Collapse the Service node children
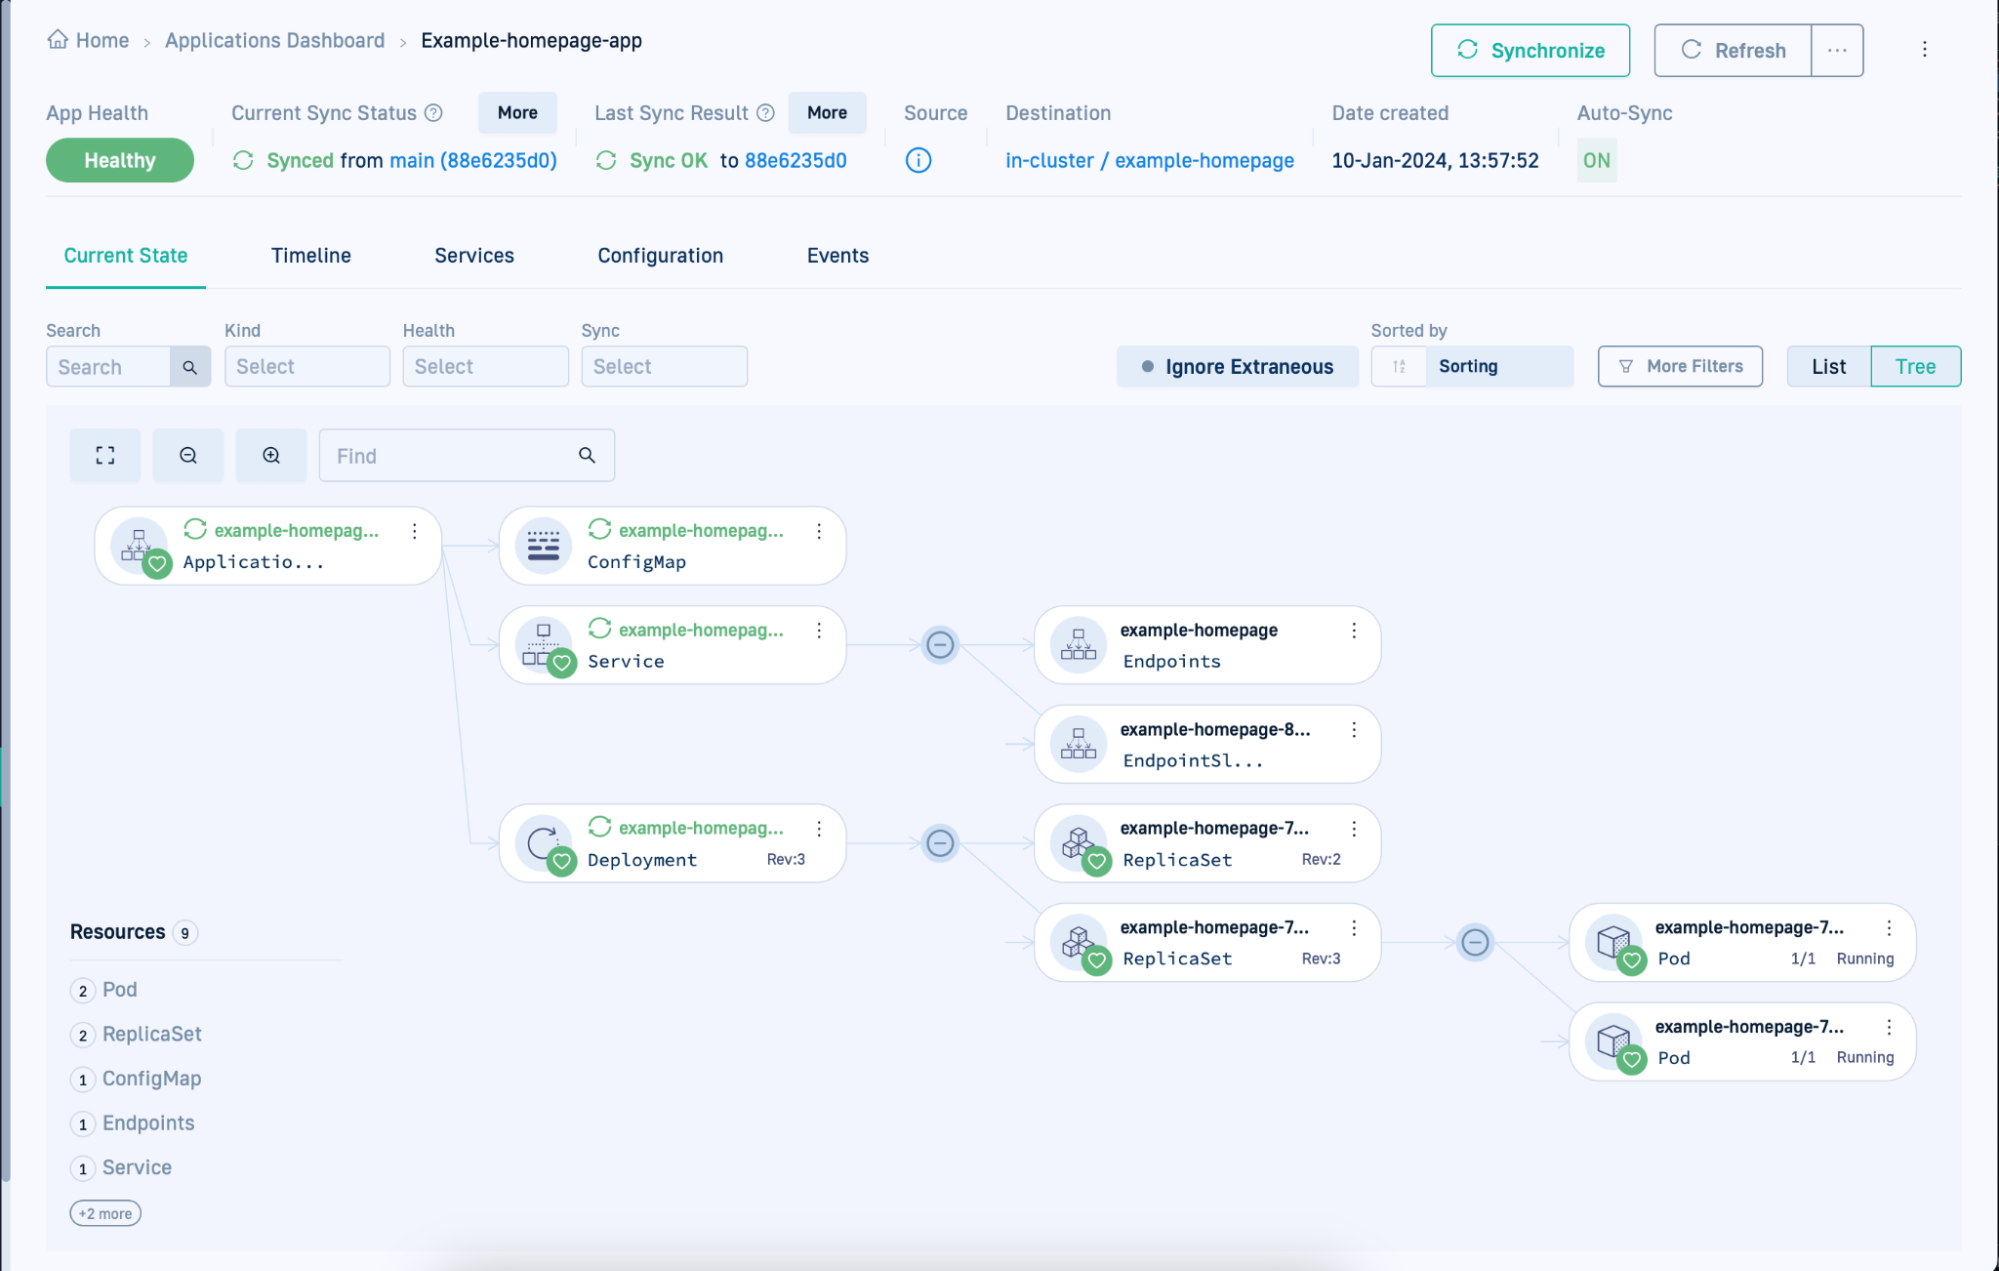The height and width of the screenshot is (1271, 1999). coord(939,645)
